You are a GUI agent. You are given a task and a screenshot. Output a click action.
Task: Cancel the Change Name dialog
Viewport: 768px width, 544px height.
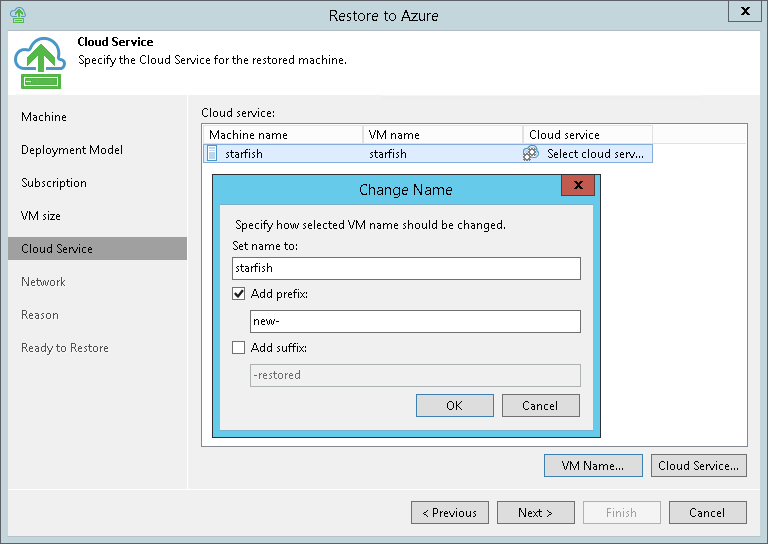click(x=540, y=405)
